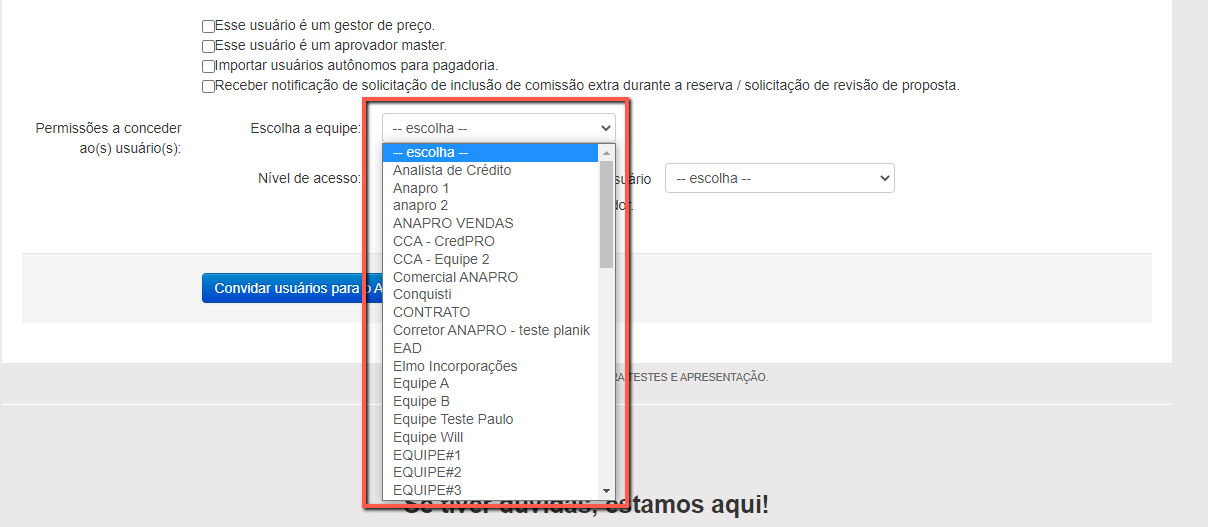Choose 'Comercial ANAPRO' team

(x=455, y=277)
